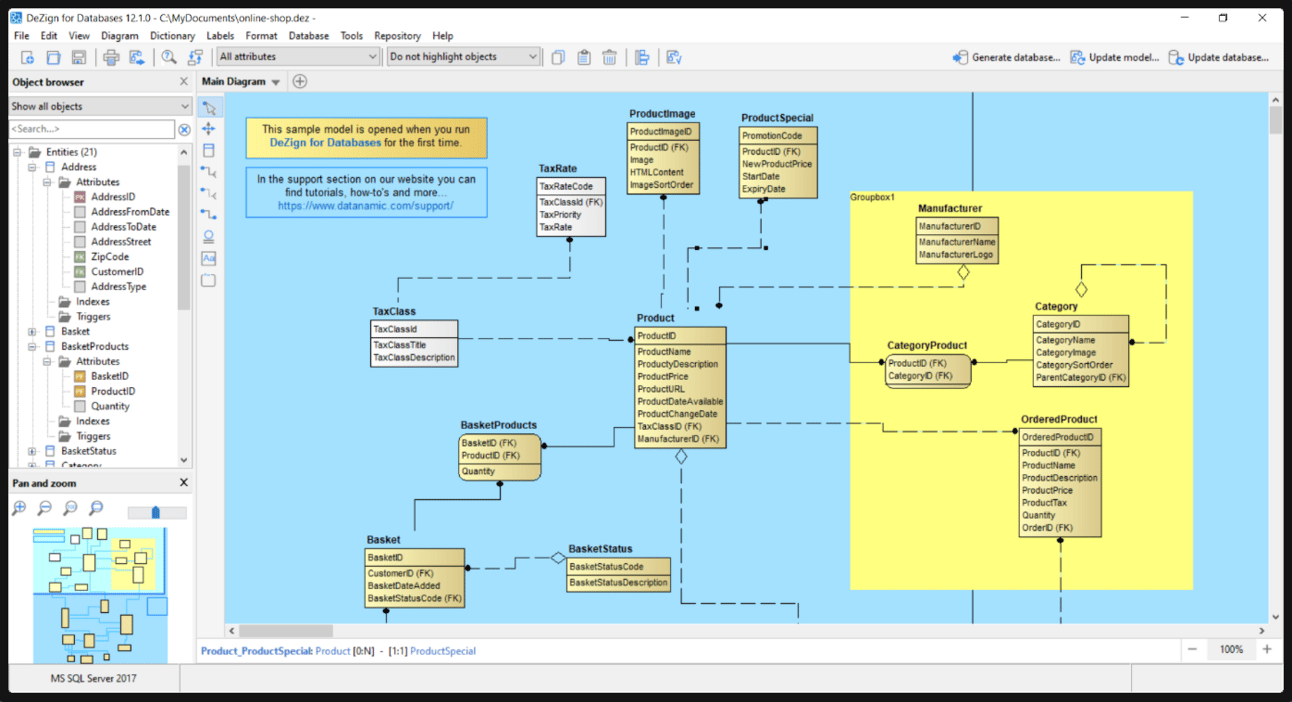
Task: Select the pointer selection tool
Action: tap(209, 108)
